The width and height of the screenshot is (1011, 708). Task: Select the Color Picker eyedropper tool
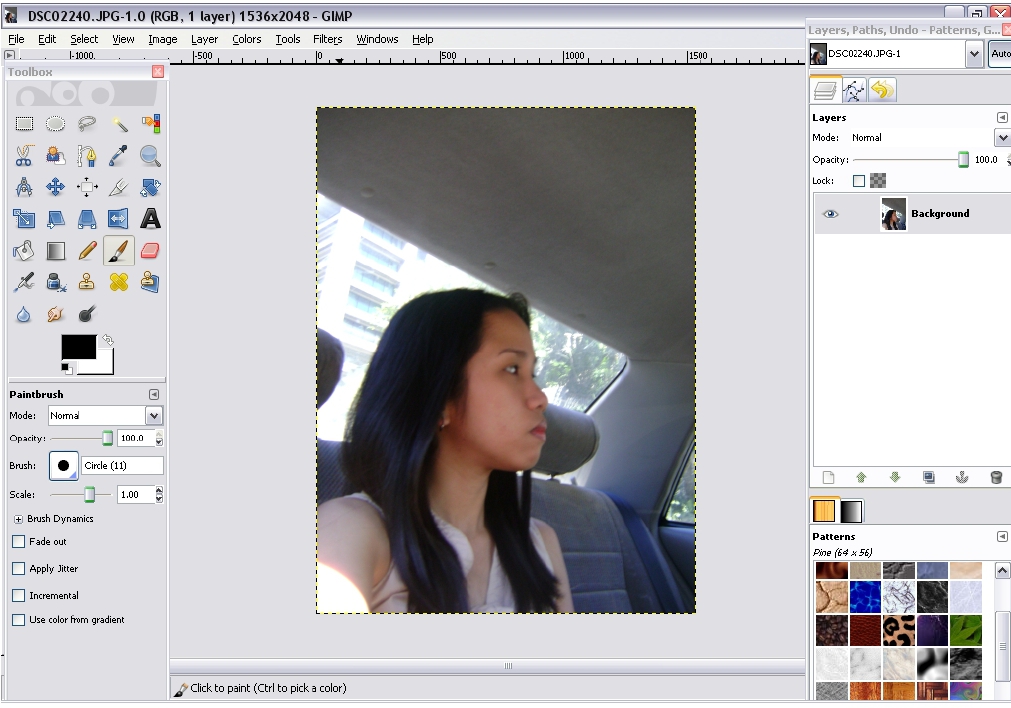(119, 156)
